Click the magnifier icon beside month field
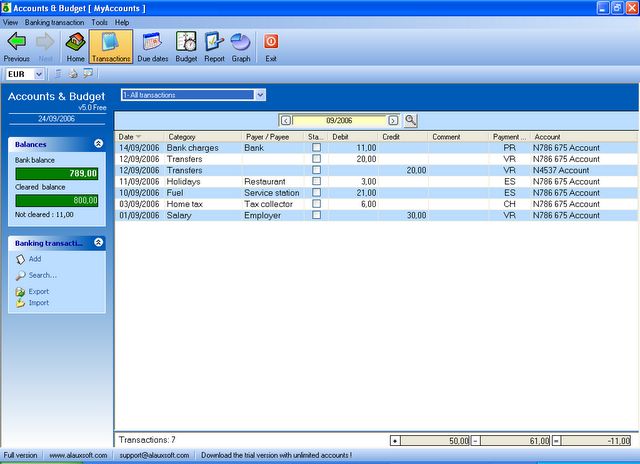The image size is (640, 464). pyautogui.click(x=410, y=120)
